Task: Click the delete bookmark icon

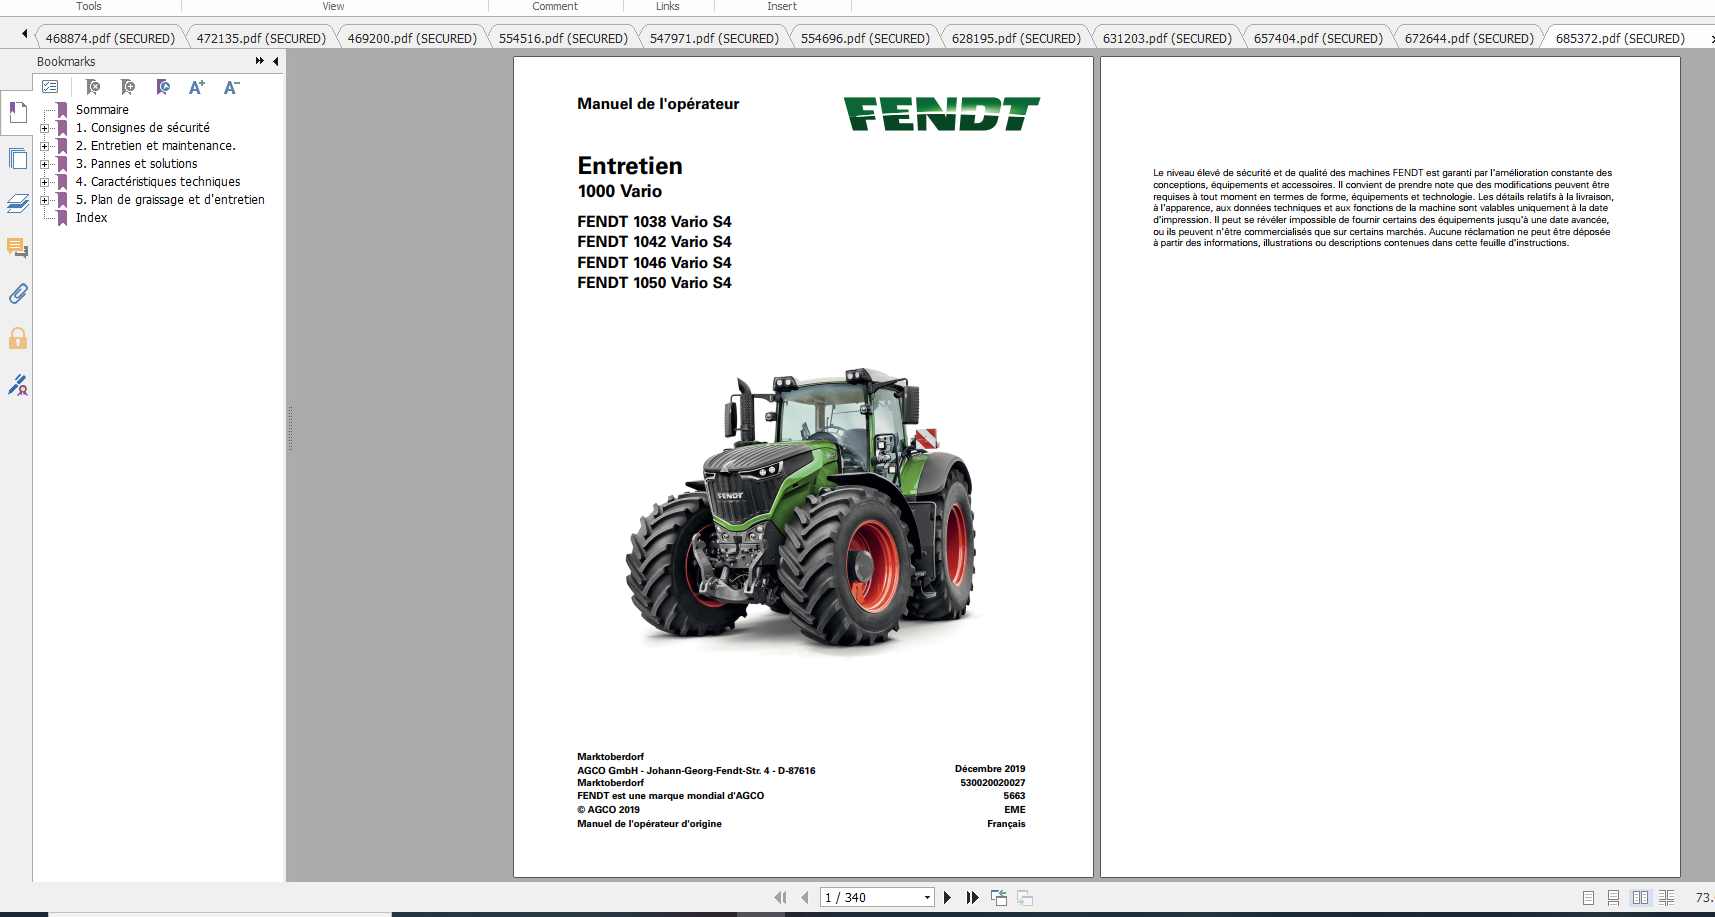Action: coord(93,87)
